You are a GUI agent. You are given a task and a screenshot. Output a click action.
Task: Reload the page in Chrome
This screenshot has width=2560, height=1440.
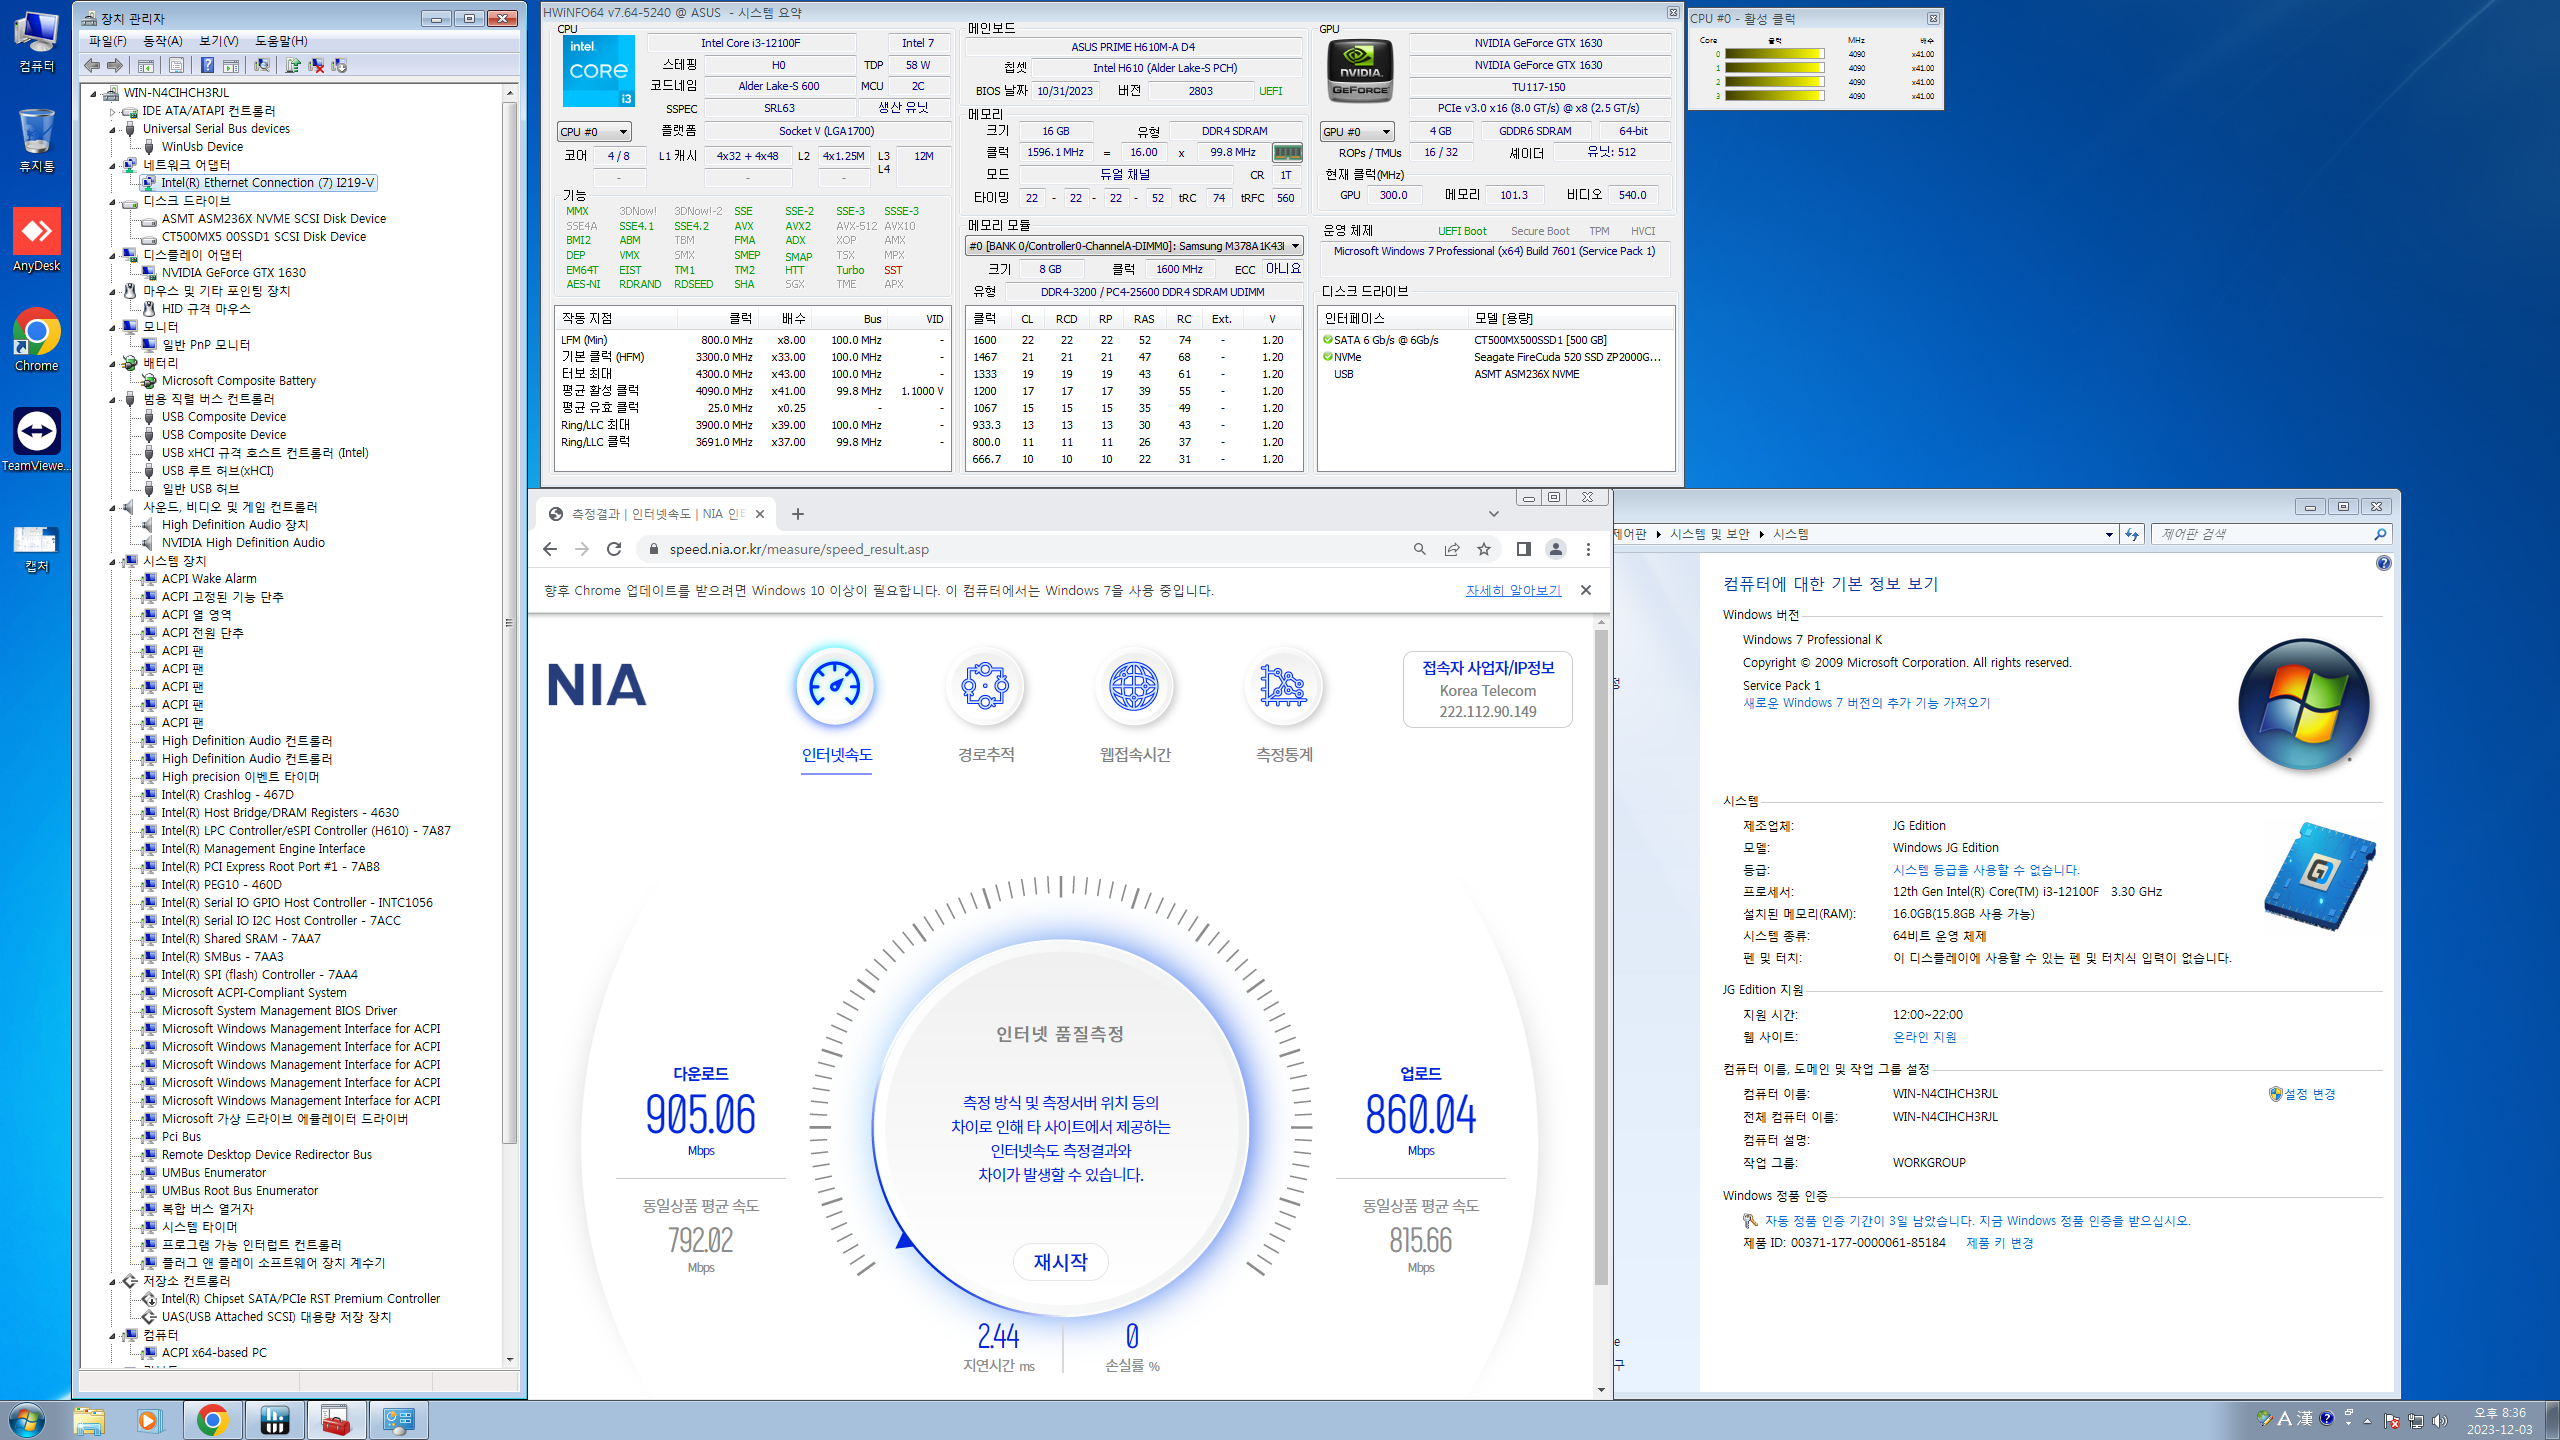click(x=614, y=549)
